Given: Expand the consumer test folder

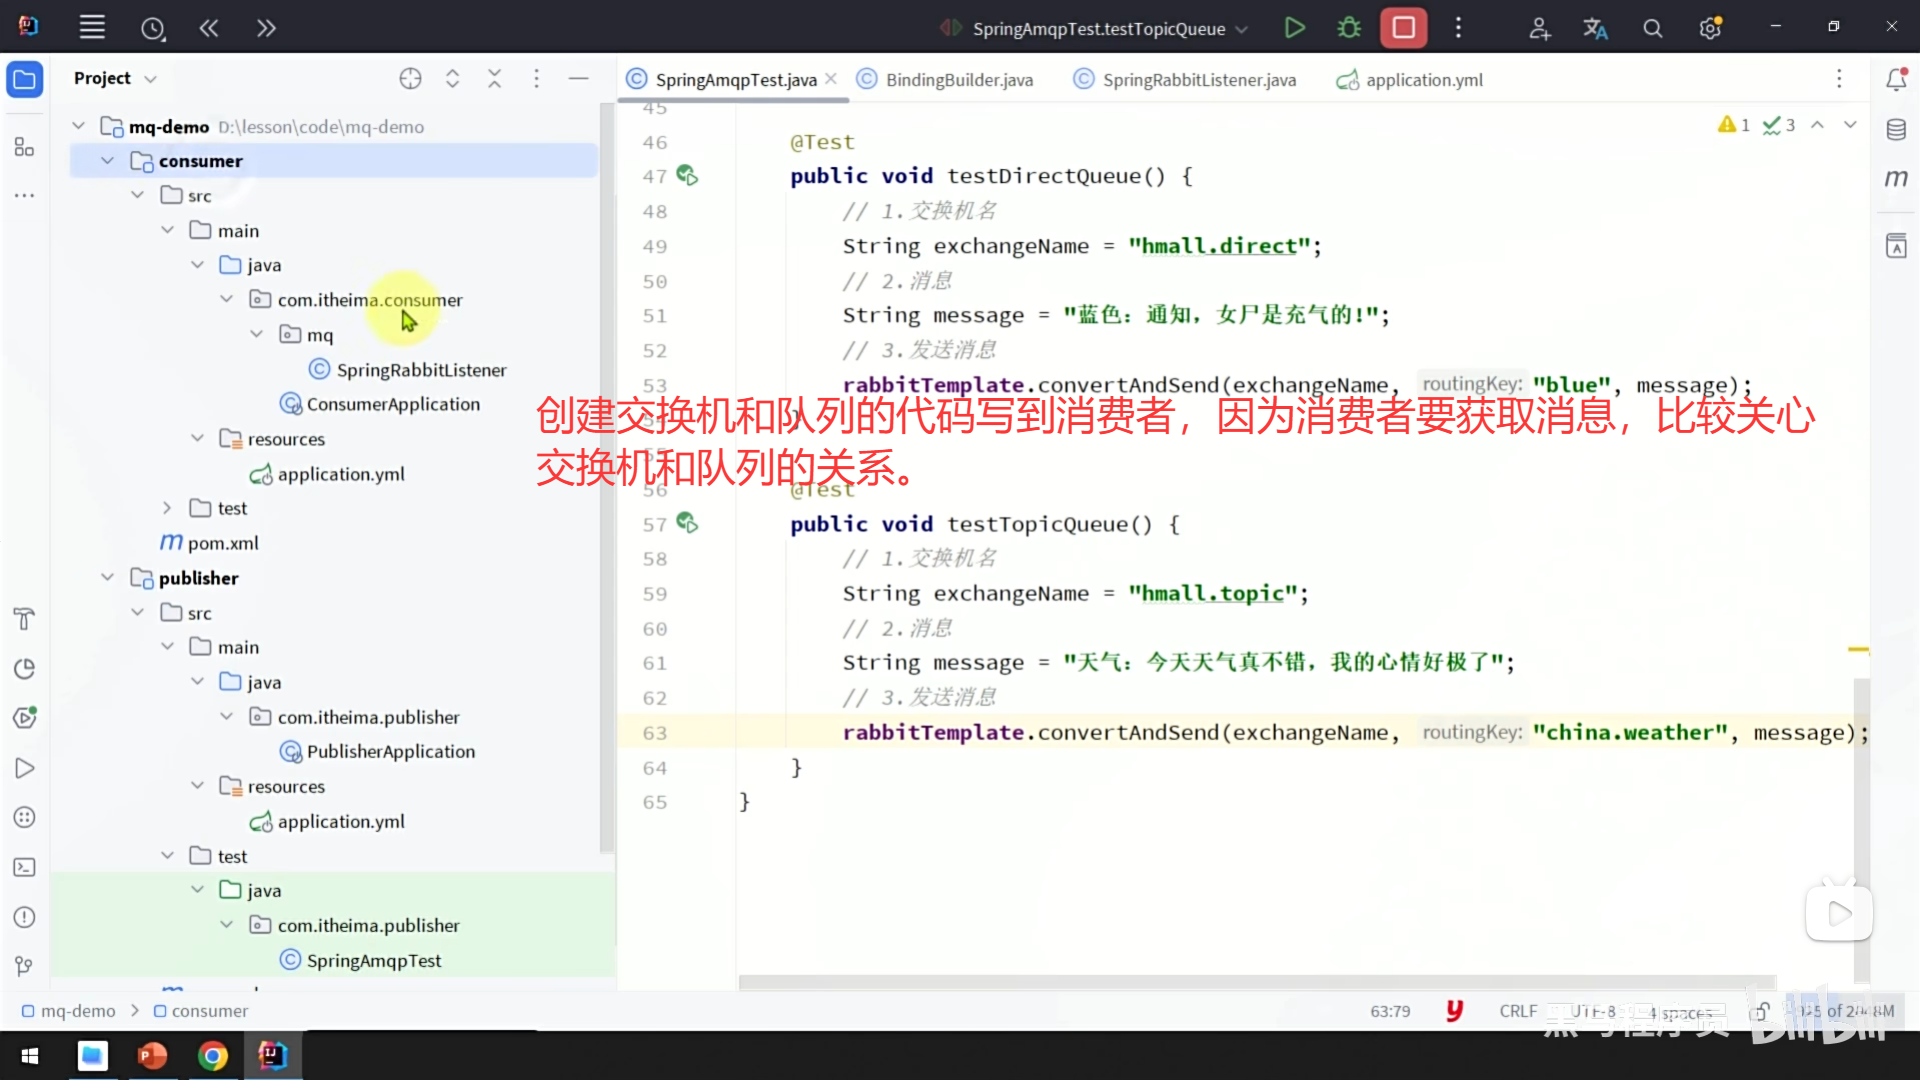Looking at the screenshot, I should [167, 508].
